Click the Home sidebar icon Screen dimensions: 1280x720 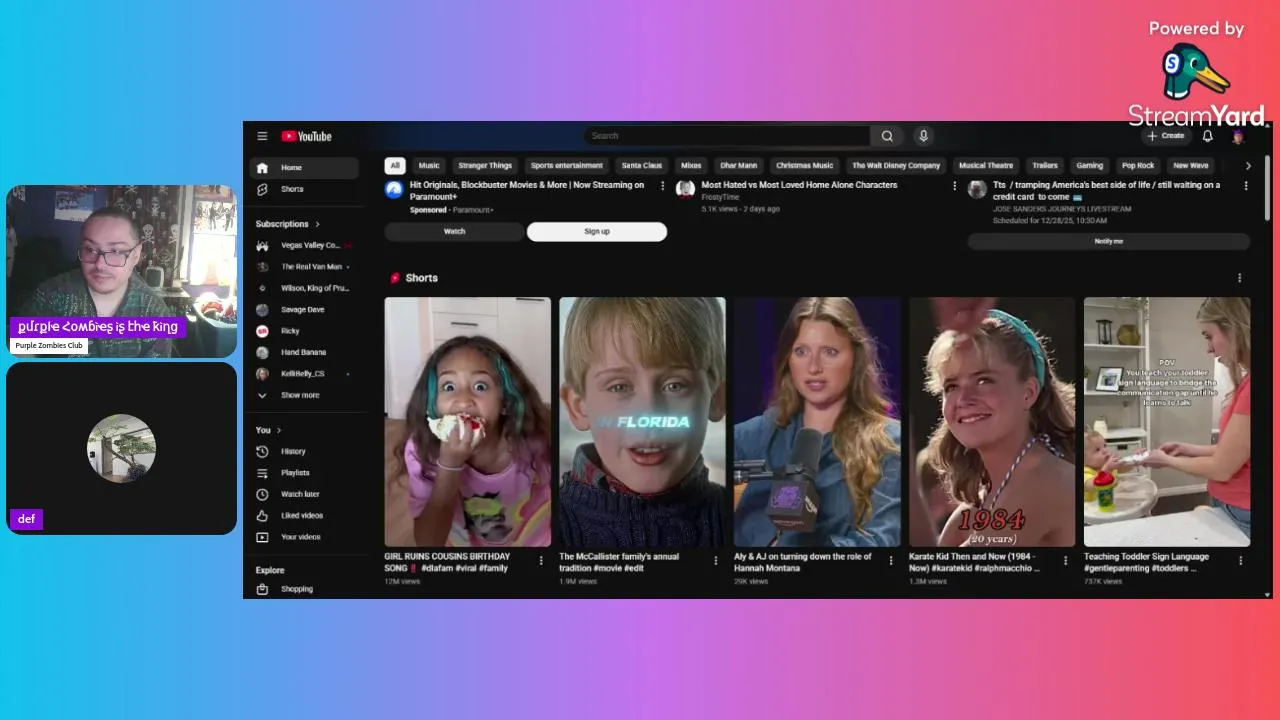pos(262,168)
